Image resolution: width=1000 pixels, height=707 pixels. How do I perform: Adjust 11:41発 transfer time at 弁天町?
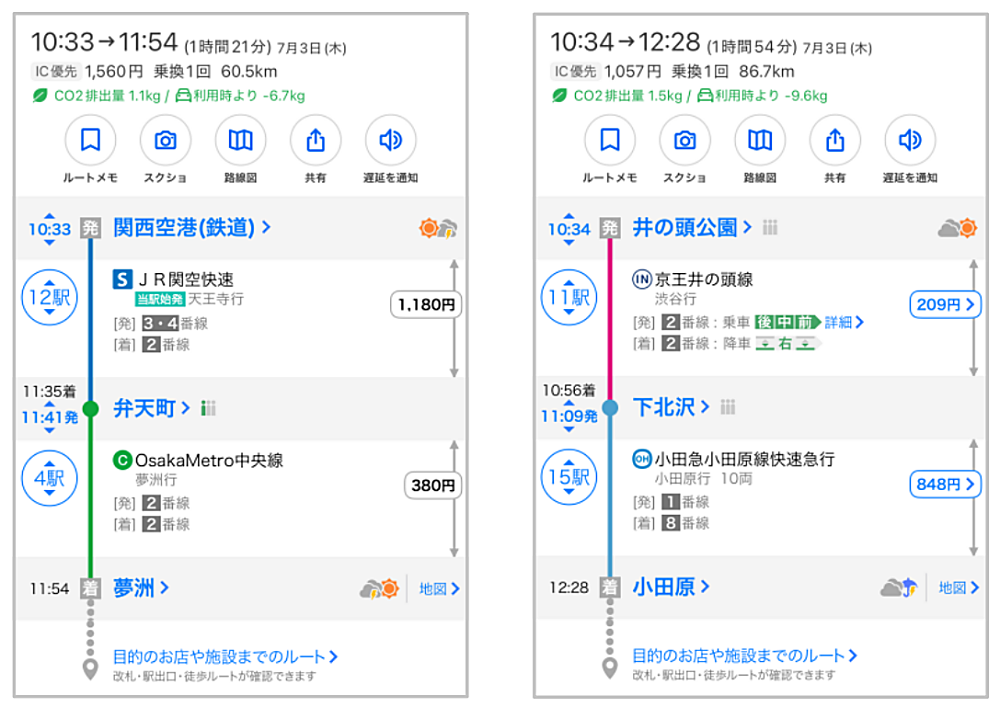click(x=50, y=418)
